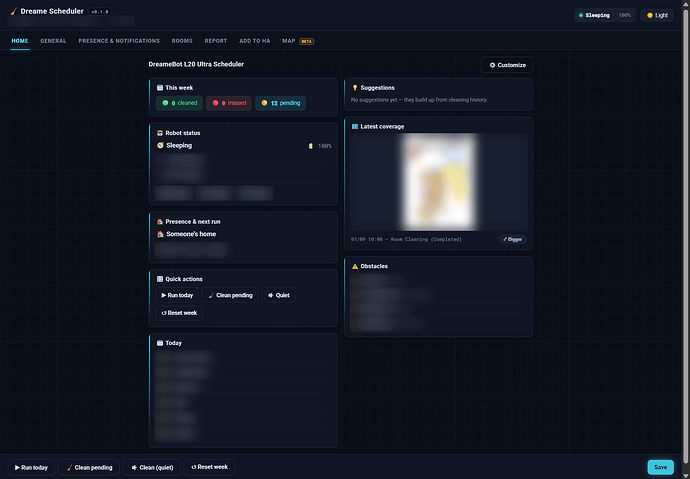Click the battery icon next to 100%
The image size is (690, 479).
[311, 146]
